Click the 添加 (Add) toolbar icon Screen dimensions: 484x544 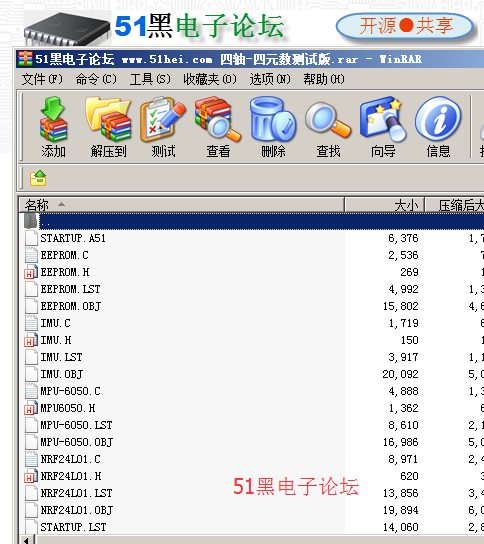click(53, 119)
